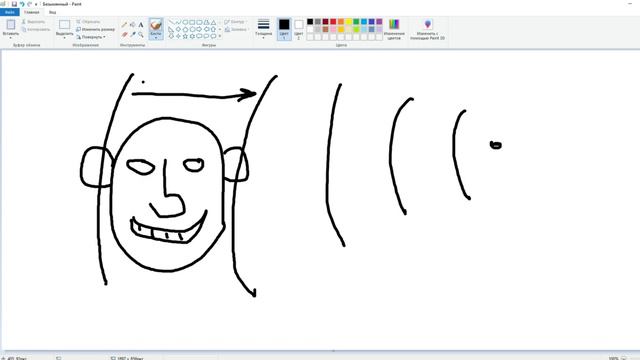
Task: Pick the yellow palette swatch
Action: coord(349,22)
